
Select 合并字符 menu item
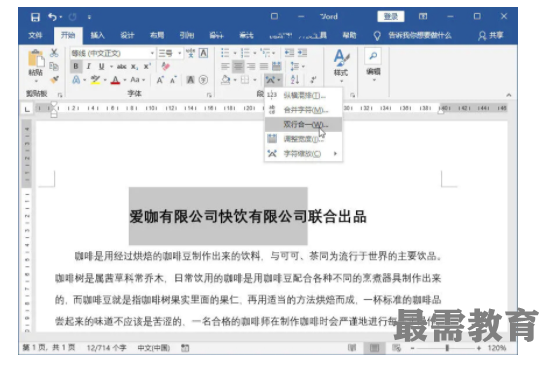[304, 110]
